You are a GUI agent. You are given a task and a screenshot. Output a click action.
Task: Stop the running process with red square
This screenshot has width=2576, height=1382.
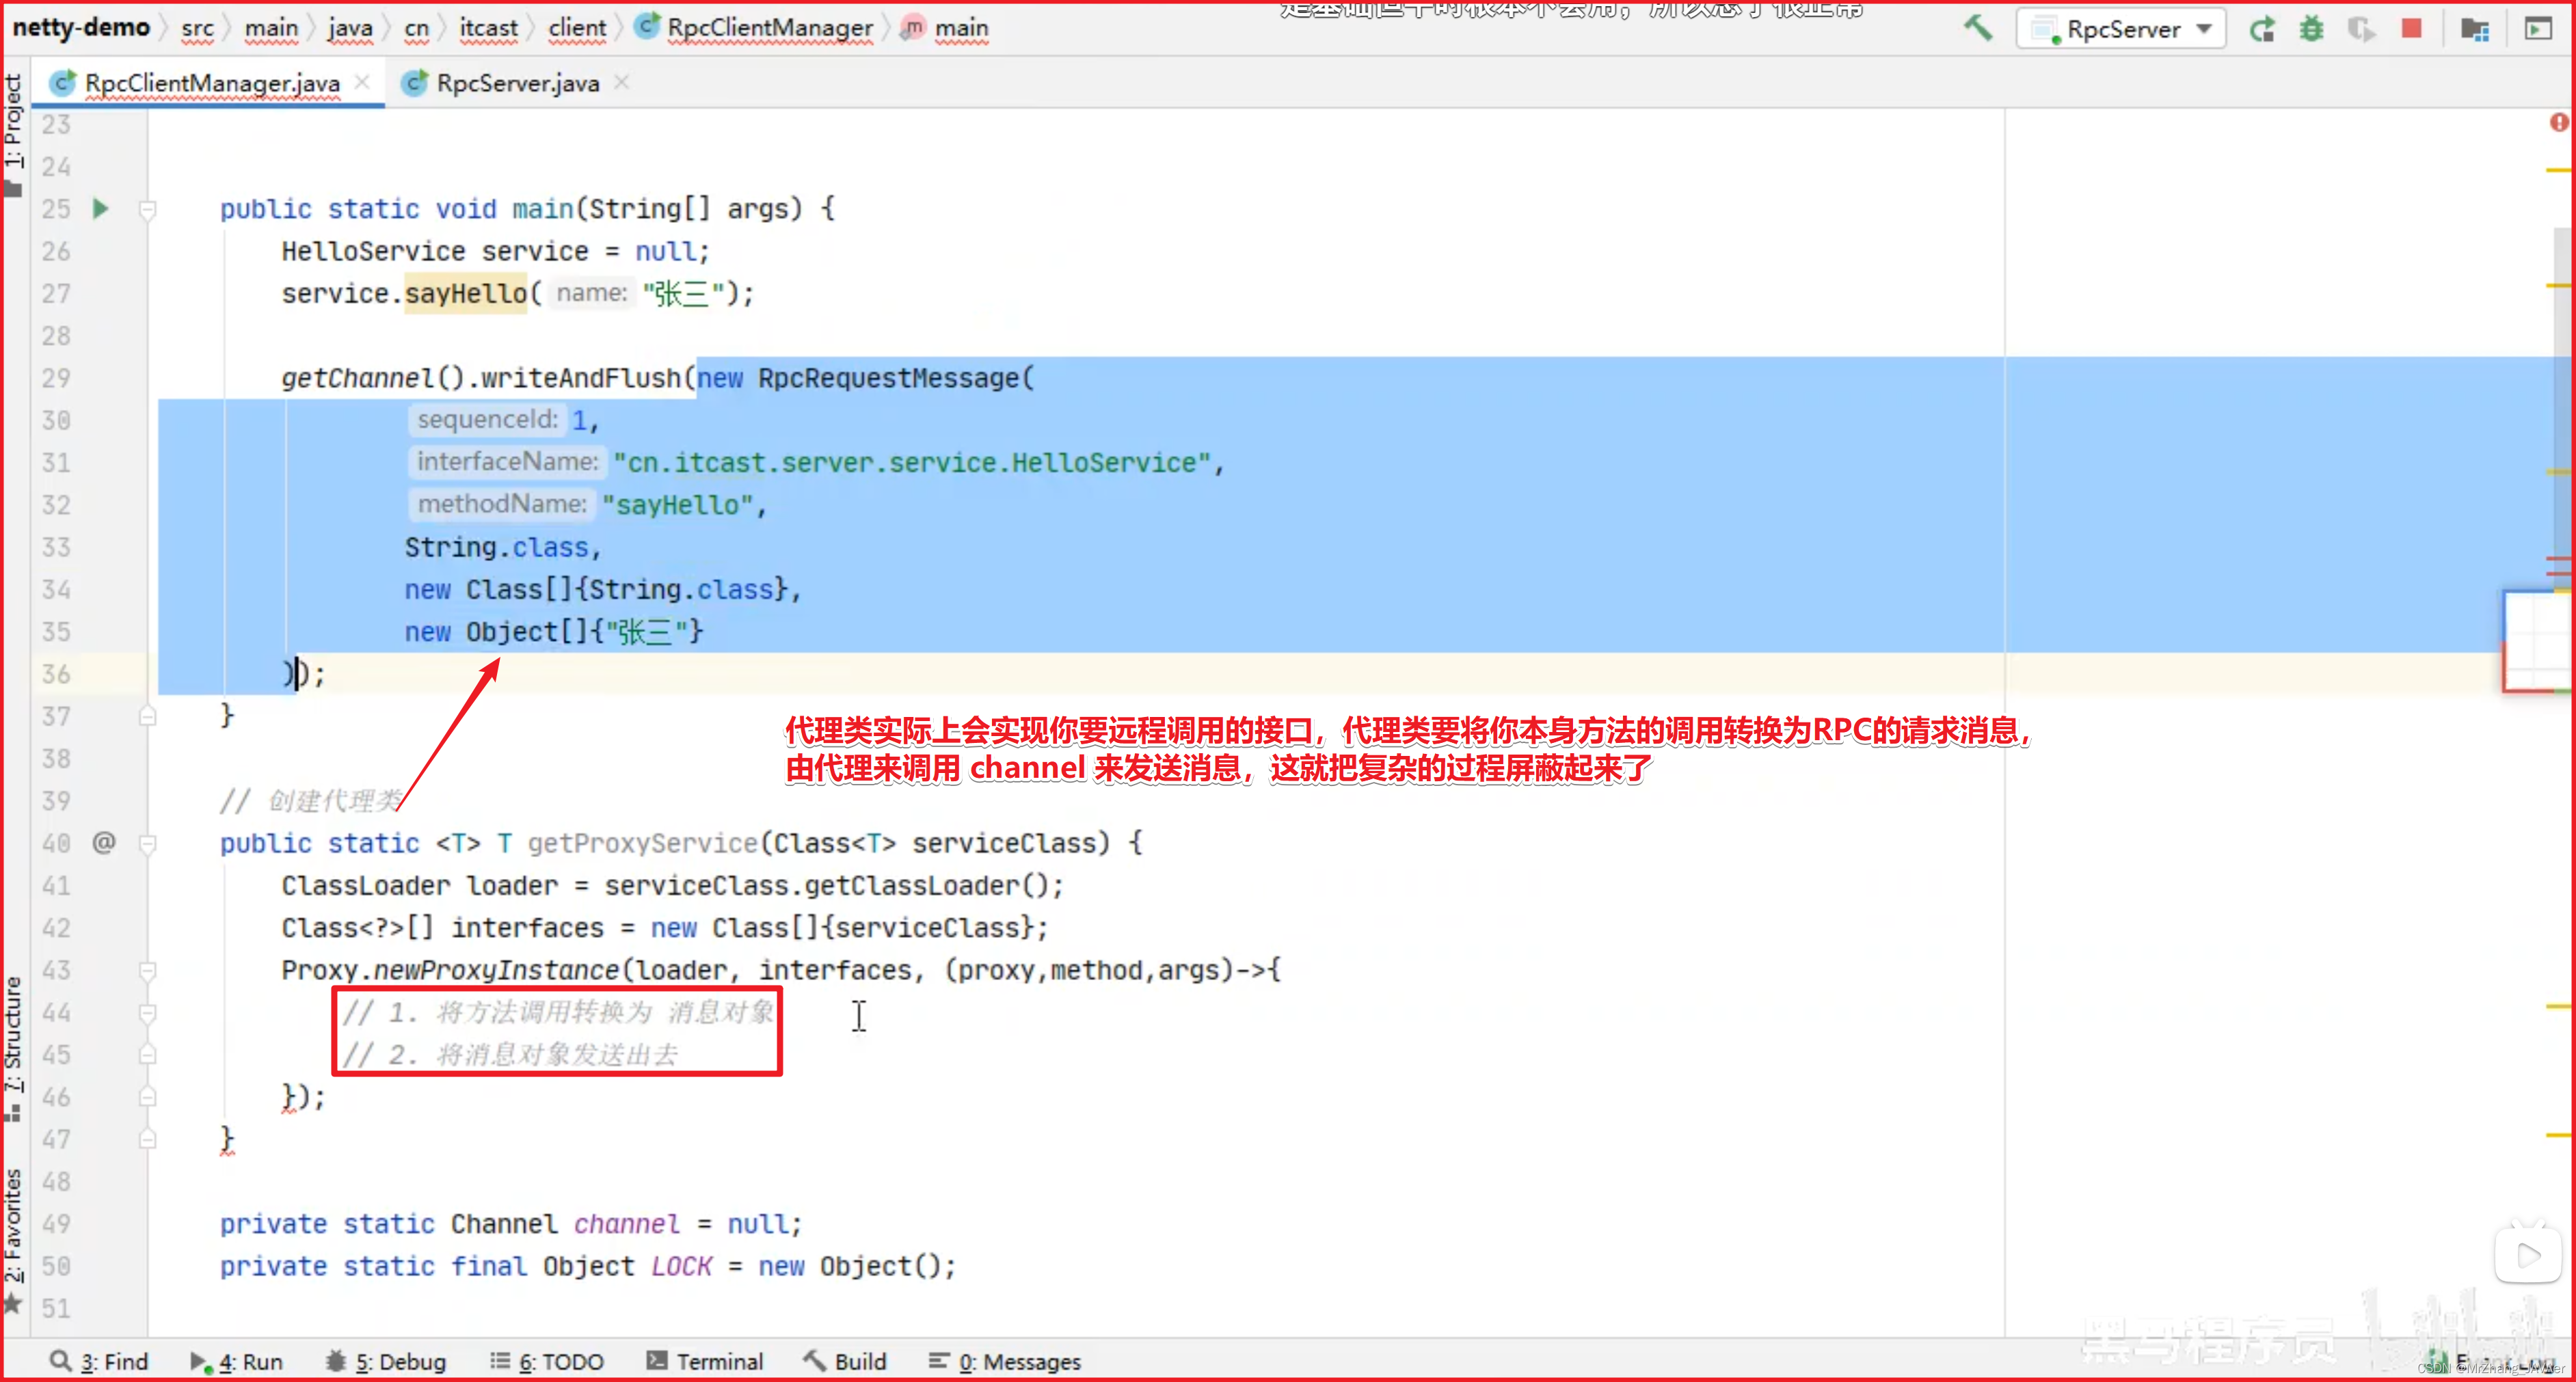pyautogui.click(x=2412, y=28)
